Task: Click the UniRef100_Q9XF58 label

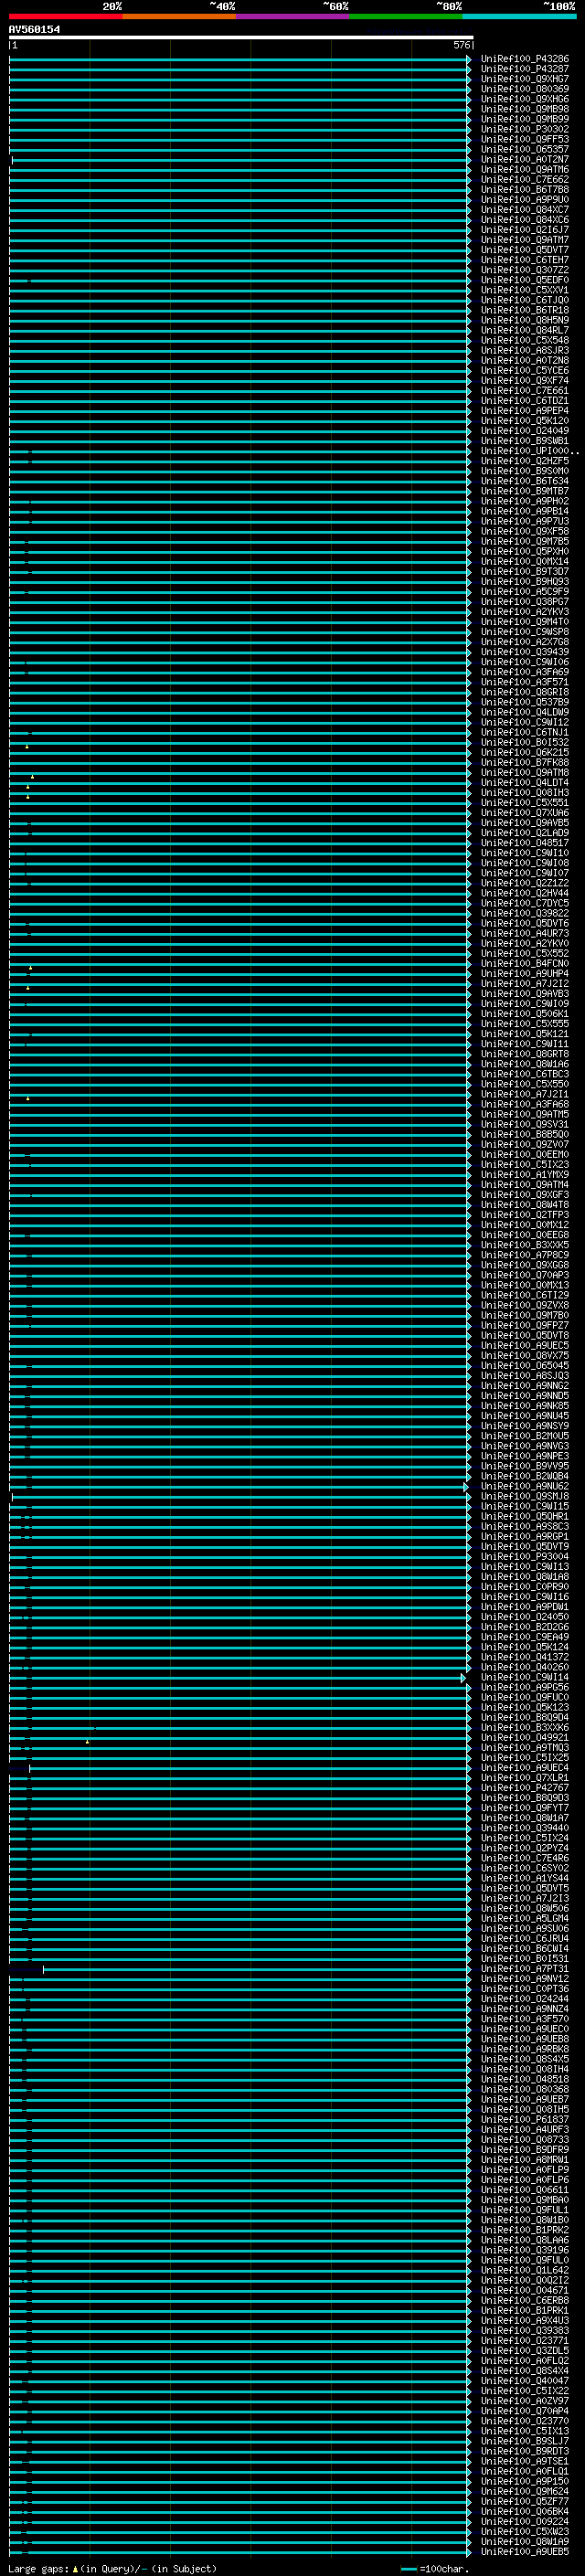Action: point(524,532)
